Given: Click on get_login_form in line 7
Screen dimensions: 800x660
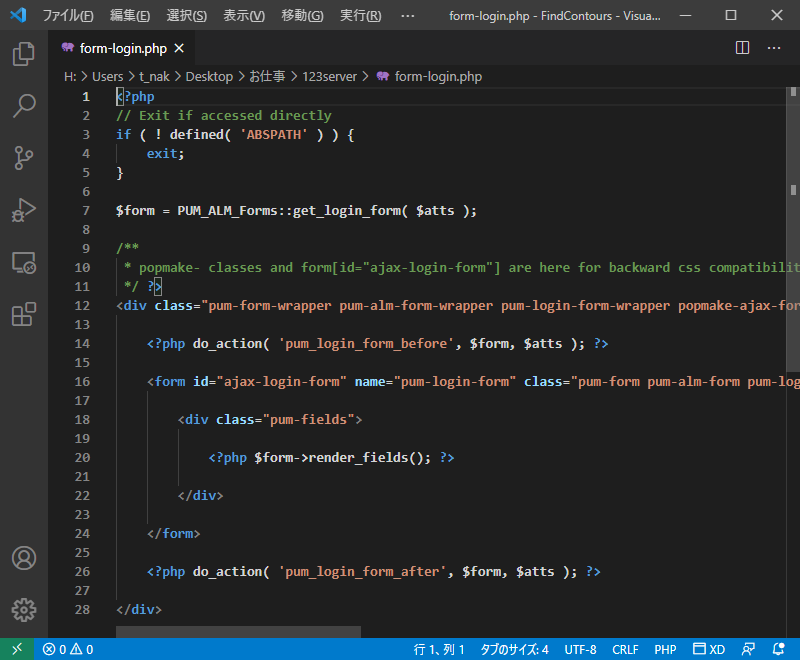Looking at the screenshot, I should point(346,211).
